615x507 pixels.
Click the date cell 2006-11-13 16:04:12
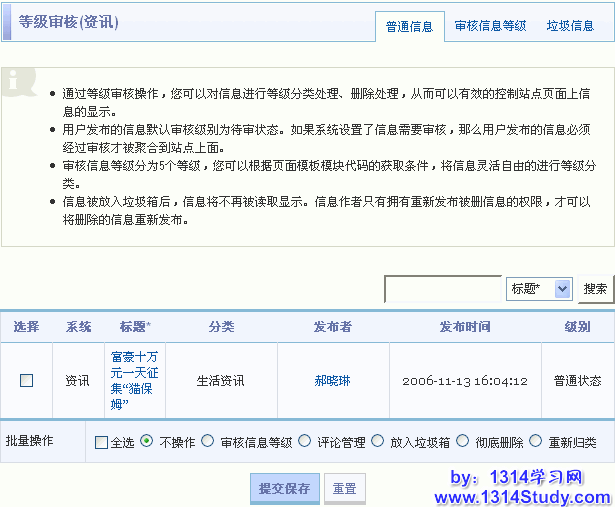465,381
